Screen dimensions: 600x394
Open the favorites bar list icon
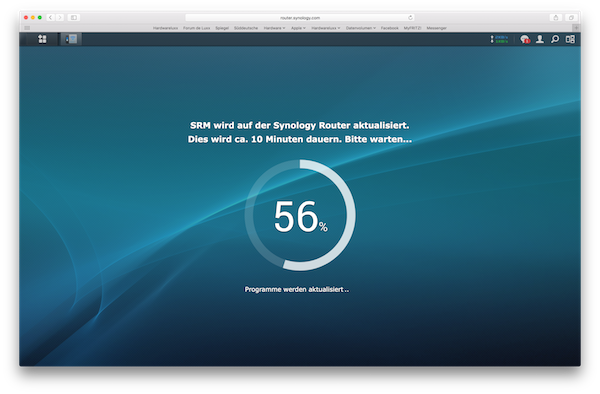(27, 28)
